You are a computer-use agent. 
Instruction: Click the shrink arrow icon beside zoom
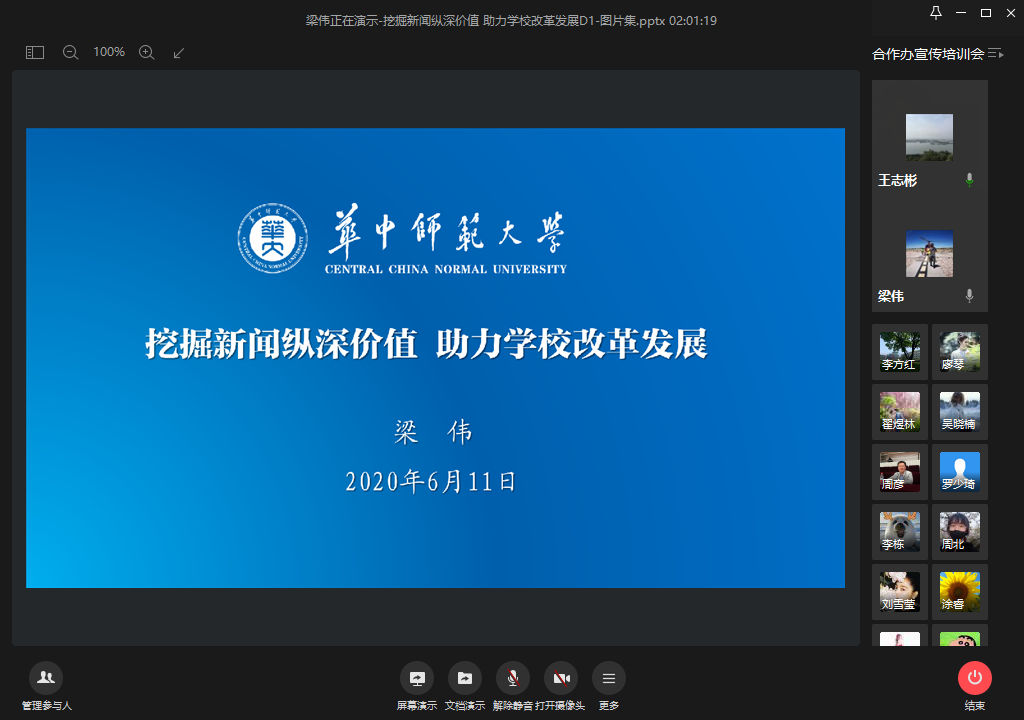(x=179, y=52)
